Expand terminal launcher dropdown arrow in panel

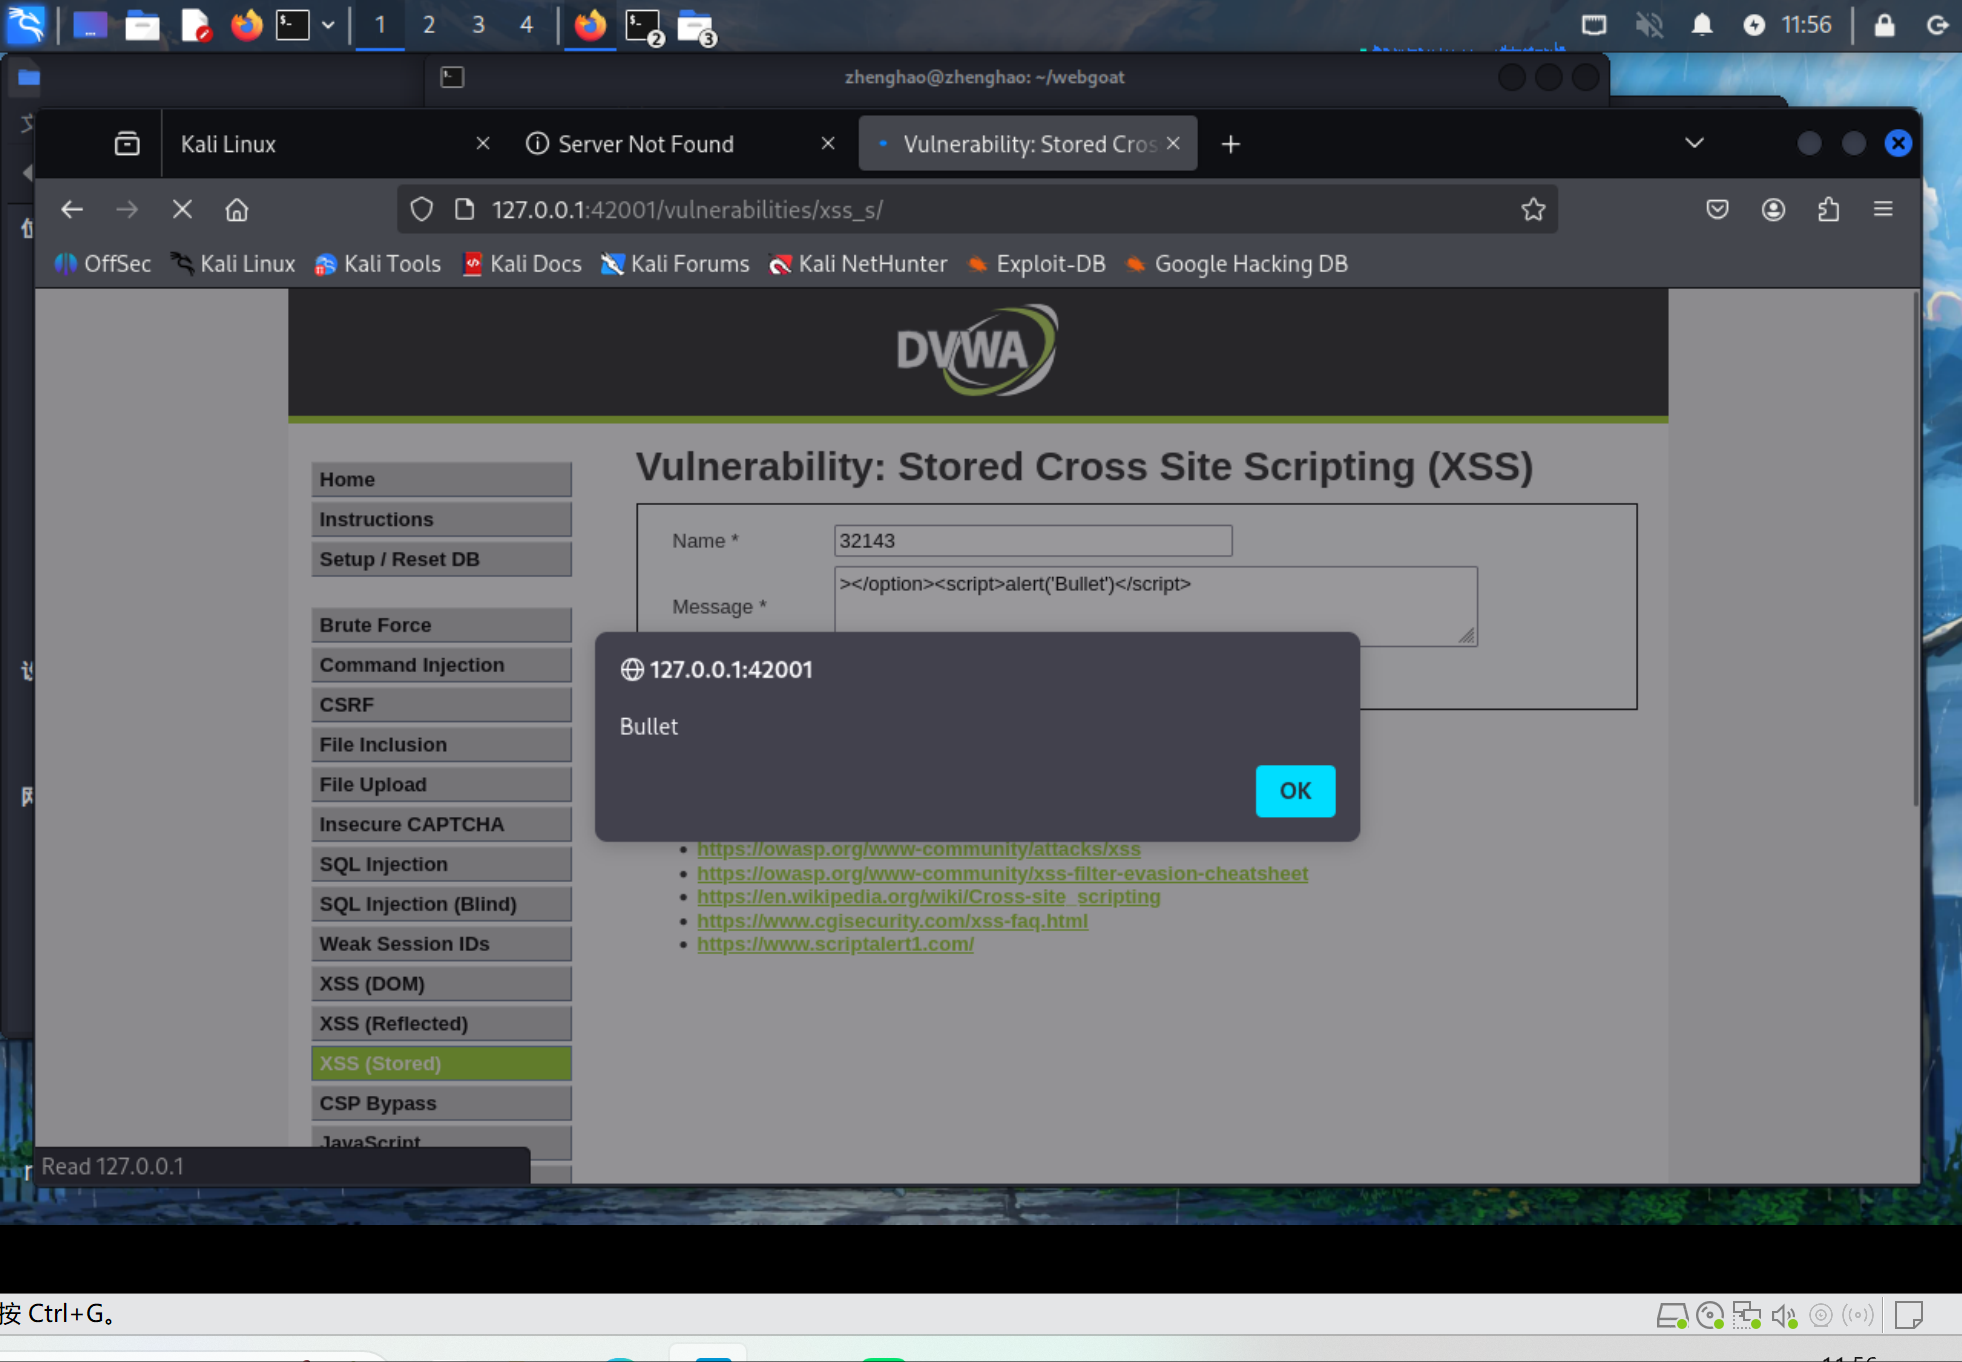click(328, 25)
